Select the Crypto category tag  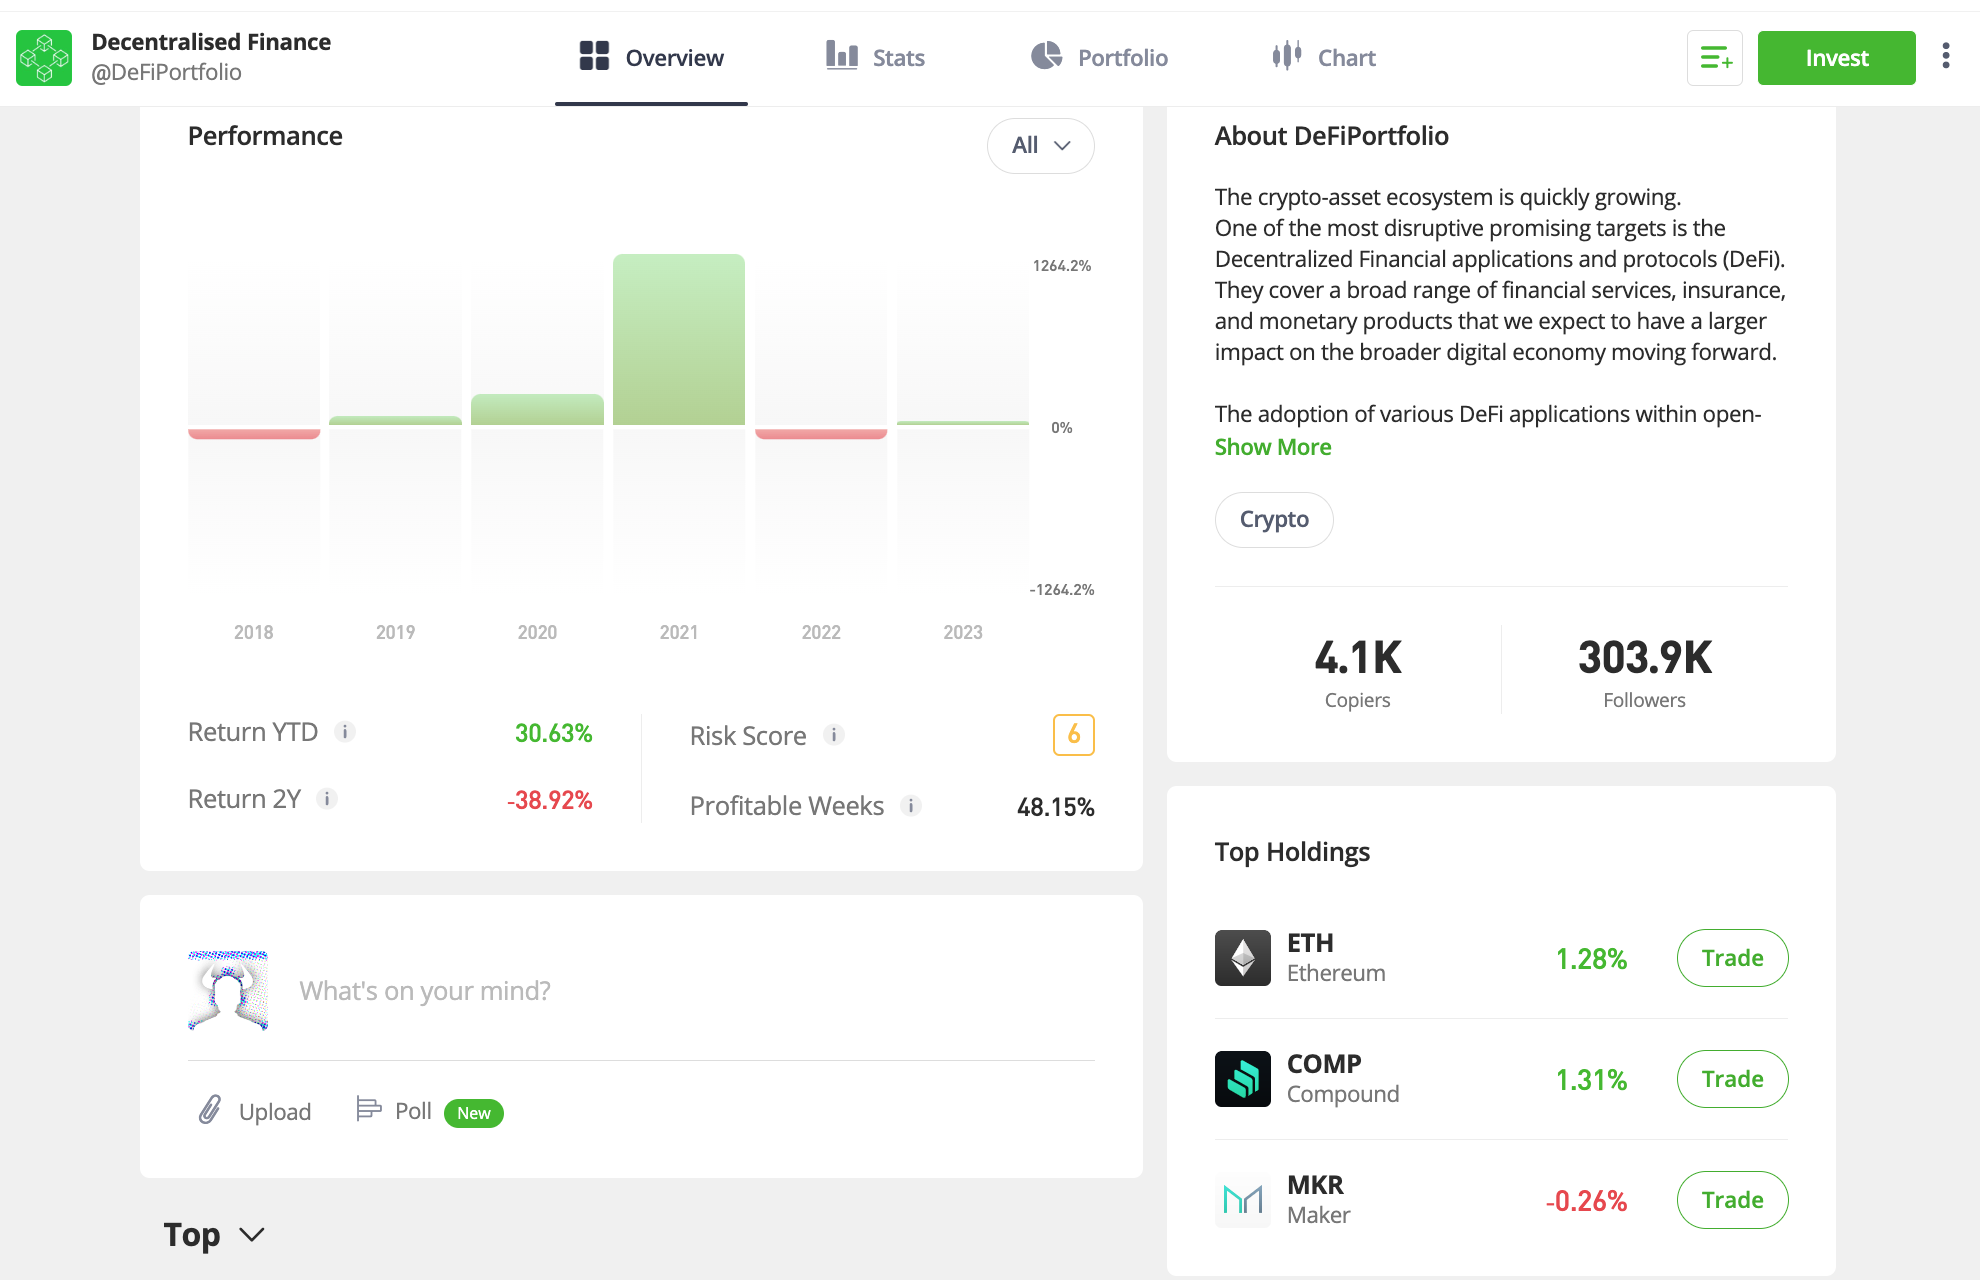[1274, 517]
